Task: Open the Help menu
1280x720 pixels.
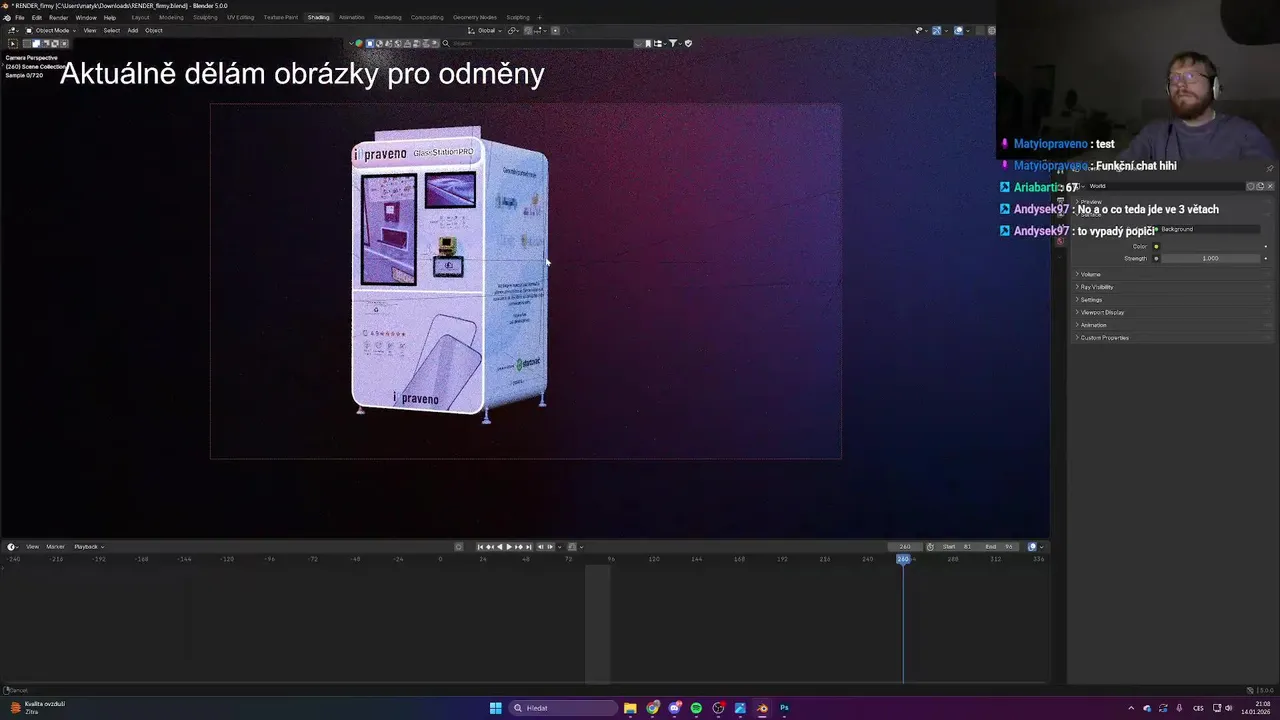Action: (110, 17)
